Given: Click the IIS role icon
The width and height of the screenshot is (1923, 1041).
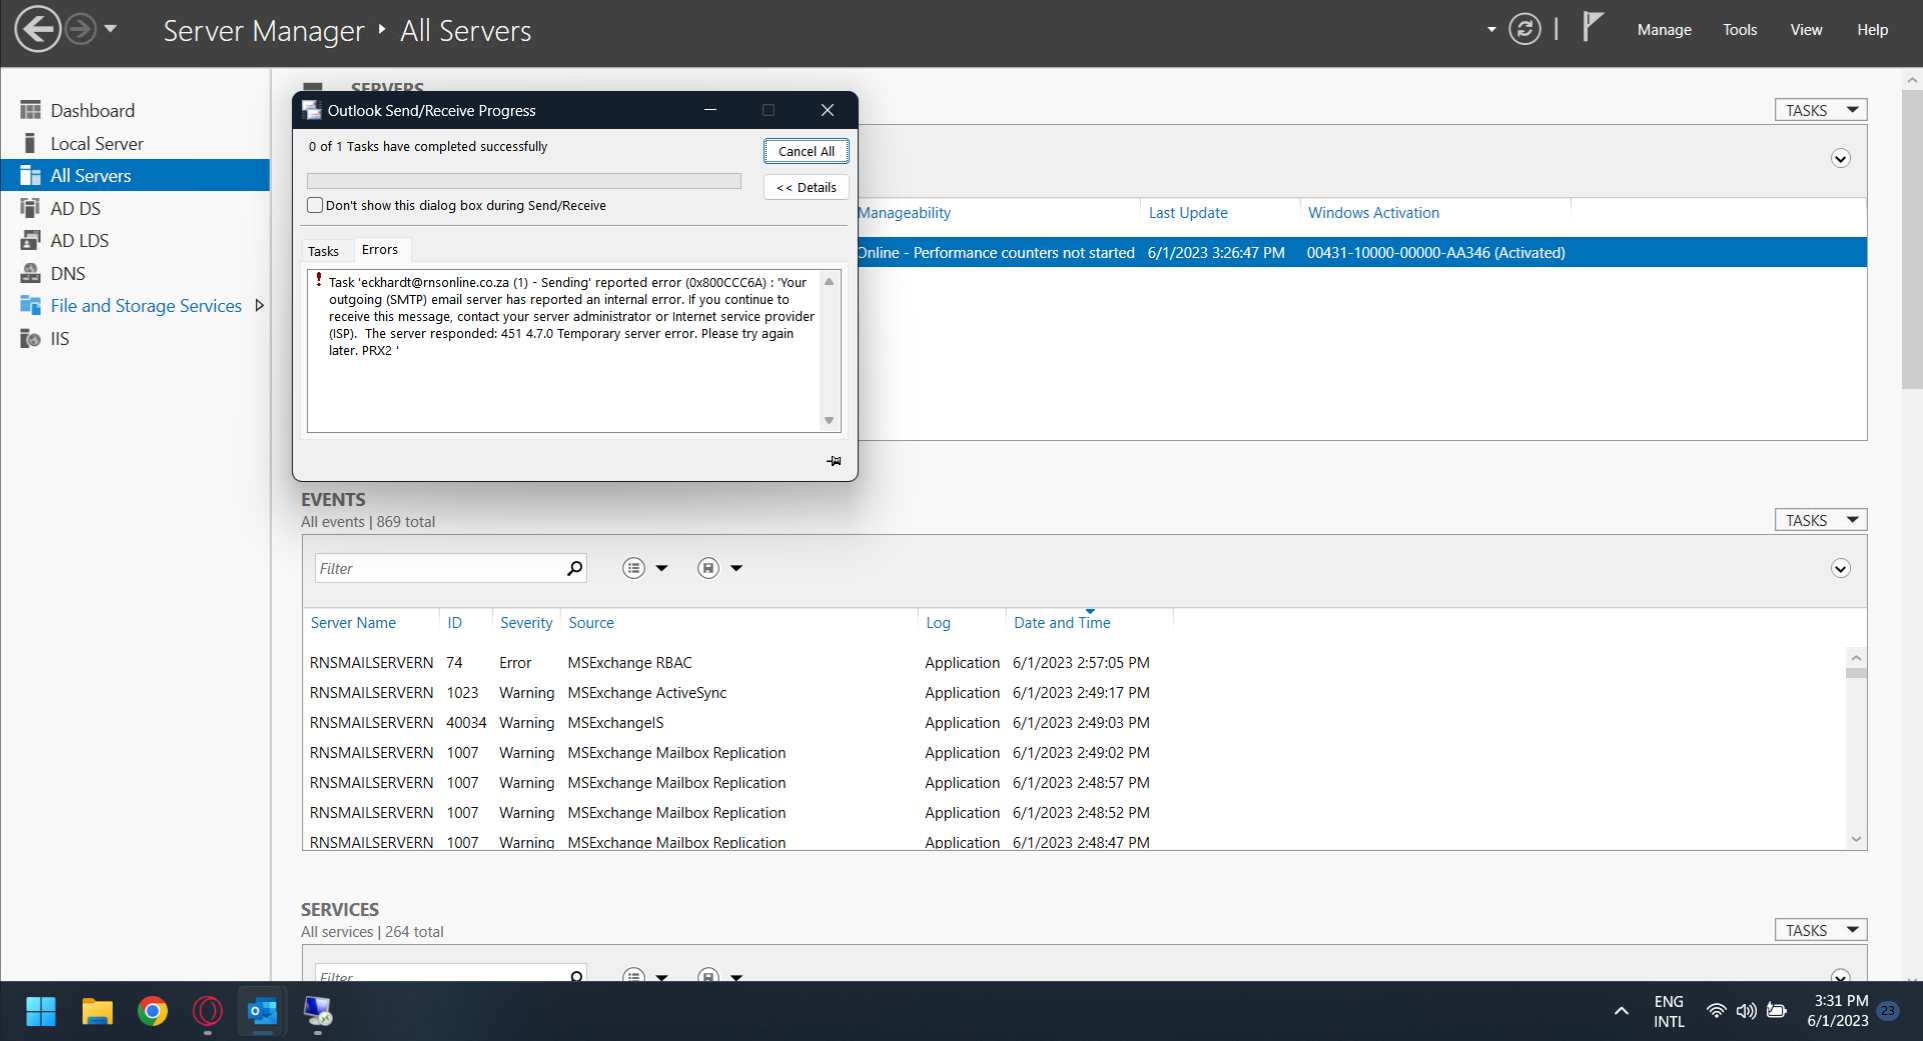Looking at the screenshot, I should point(31,338).
